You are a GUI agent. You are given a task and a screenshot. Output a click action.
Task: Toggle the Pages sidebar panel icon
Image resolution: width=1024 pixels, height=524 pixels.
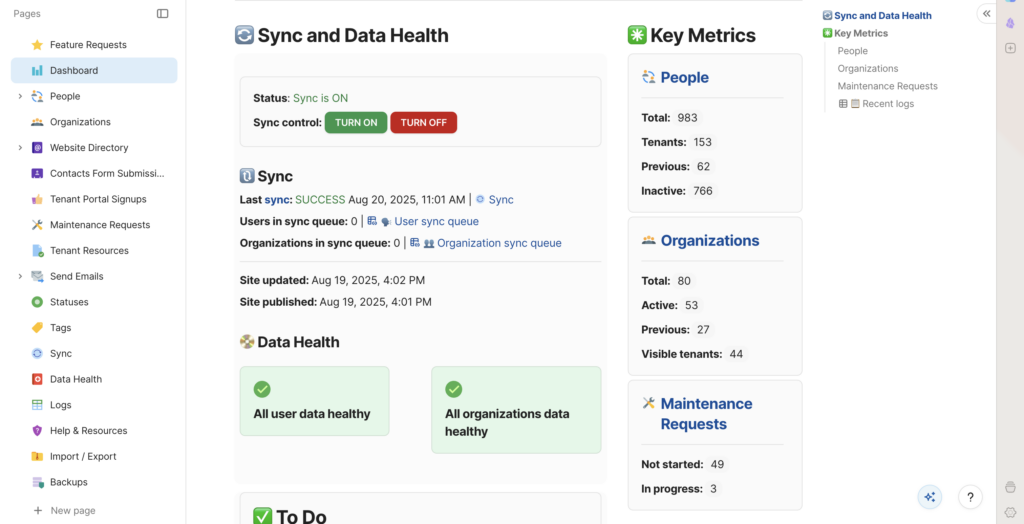(163, 14)
